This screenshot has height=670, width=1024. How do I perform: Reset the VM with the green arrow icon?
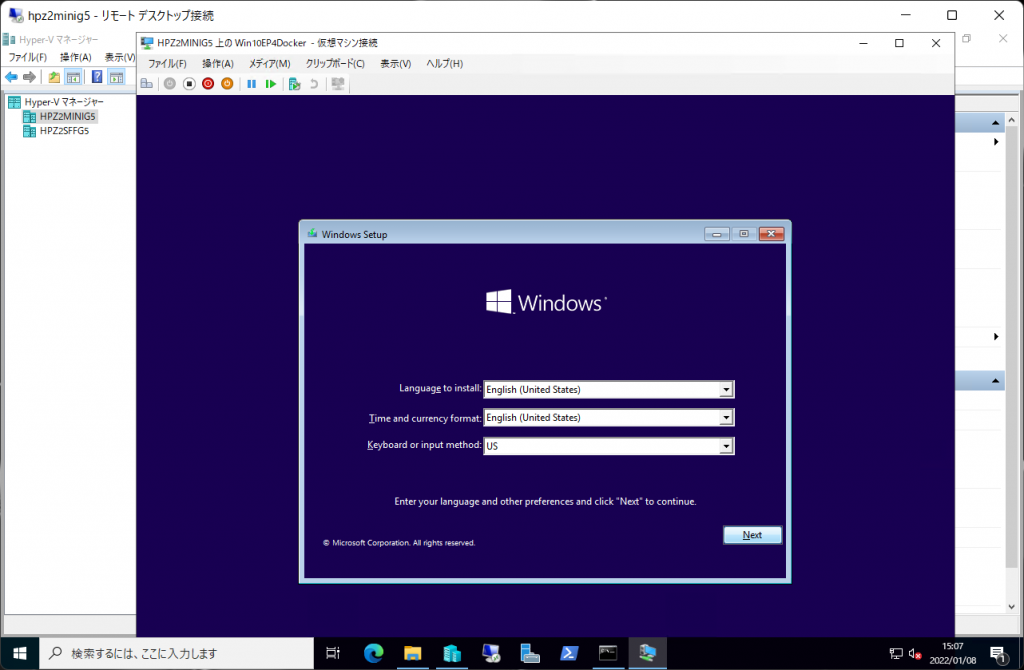pyautogui.click(x=270, y=84)
